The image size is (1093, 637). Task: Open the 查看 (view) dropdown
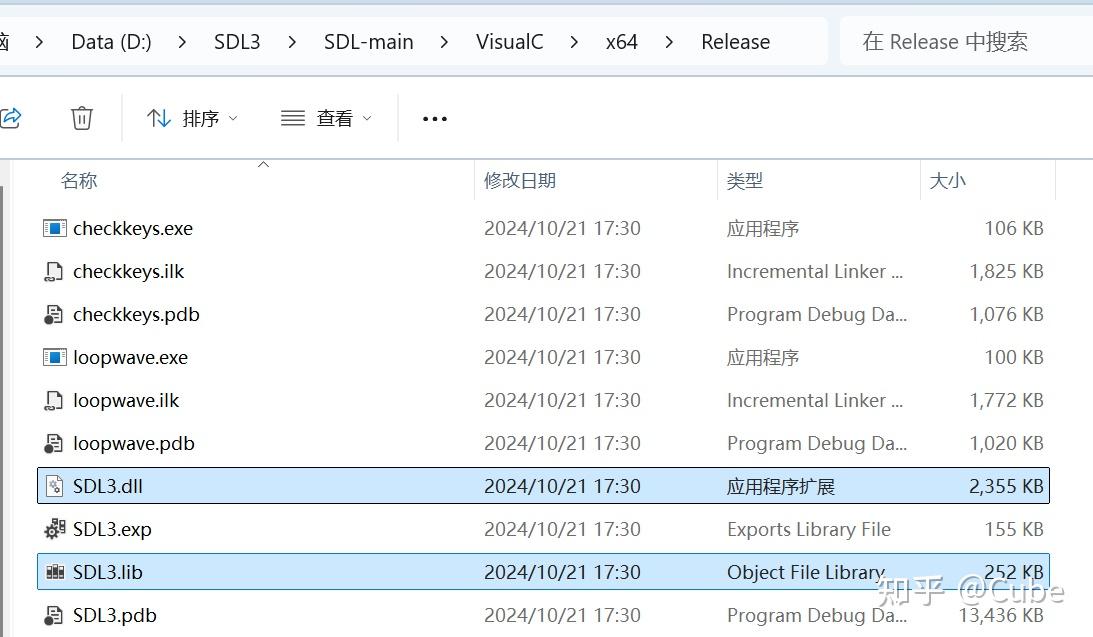327,117
